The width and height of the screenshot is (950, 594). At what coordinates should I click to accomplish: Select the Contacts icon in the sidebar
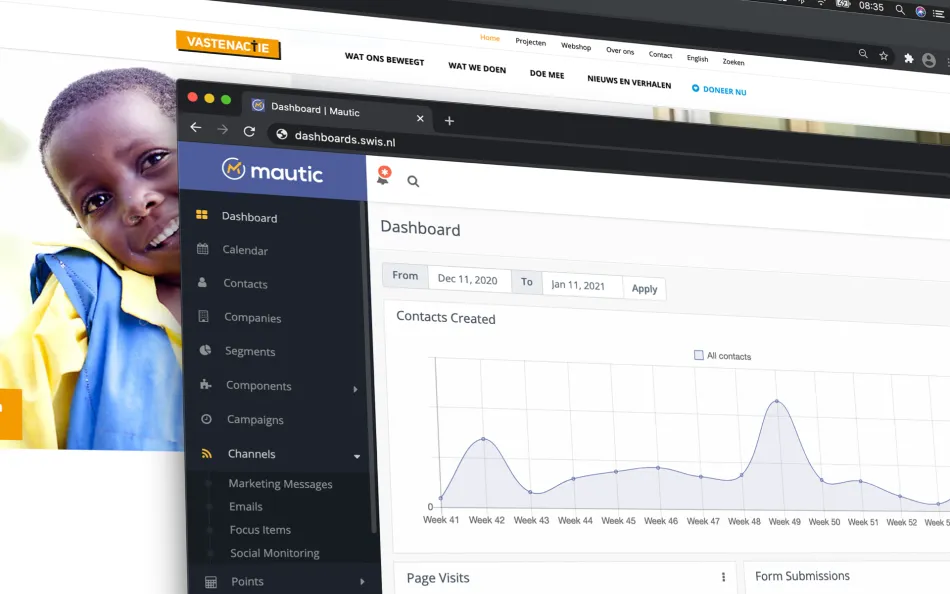[202, 283]
